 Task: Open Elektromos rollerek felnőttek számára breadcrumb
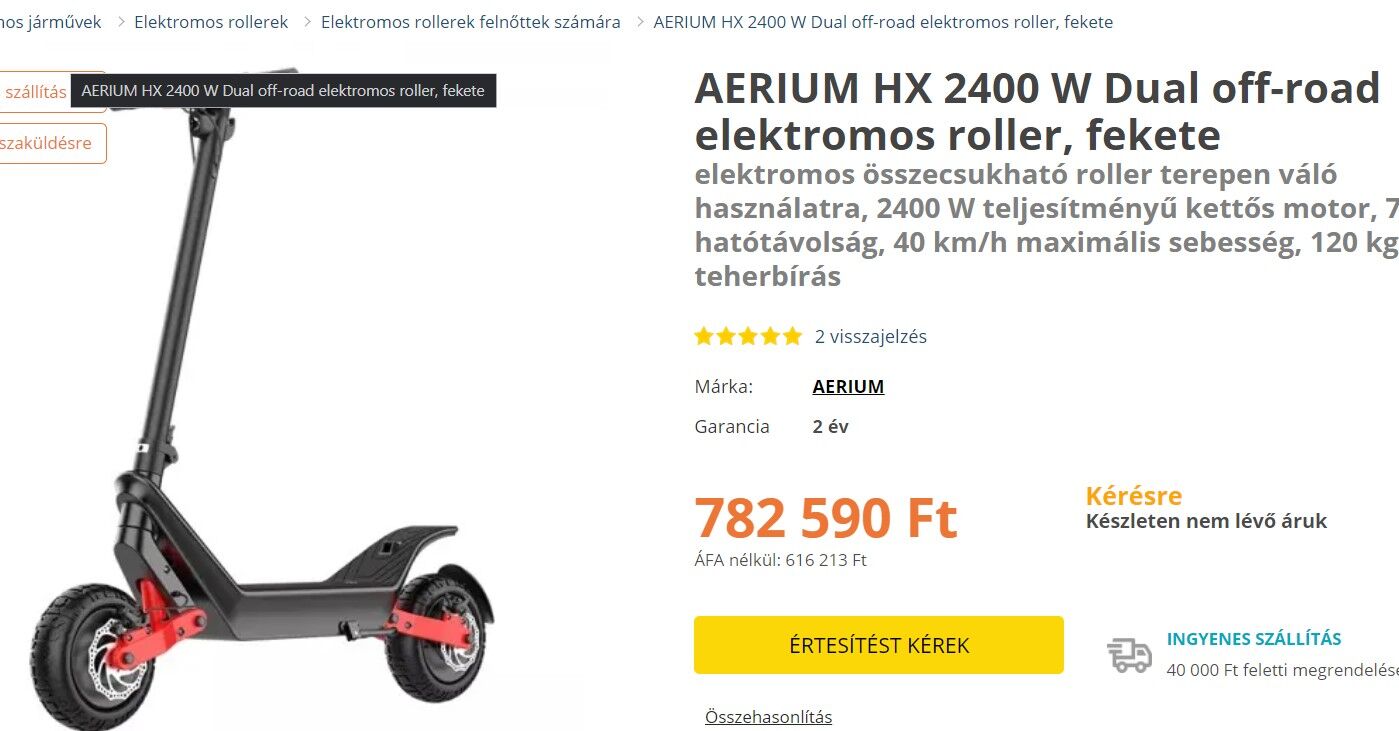pos(471,22)
